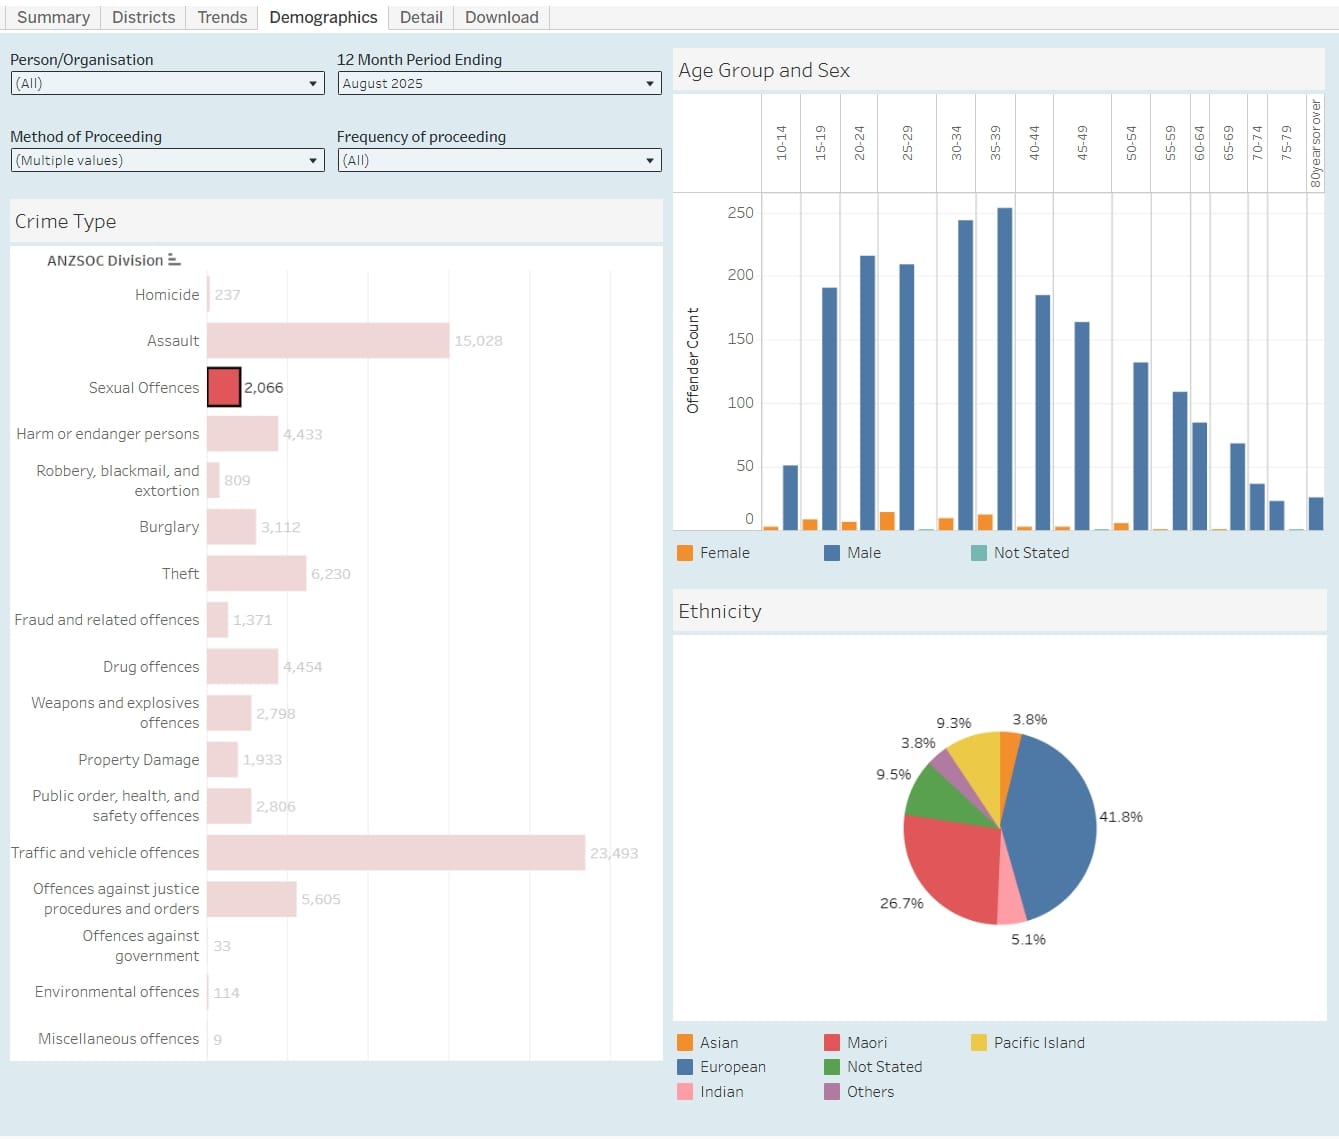Image resolution: width=1339 pixels, height=1139 pixels.
Task: Select the Not Stated sex legend swatch
Action: pyautogui.click(x=979, y=553)
